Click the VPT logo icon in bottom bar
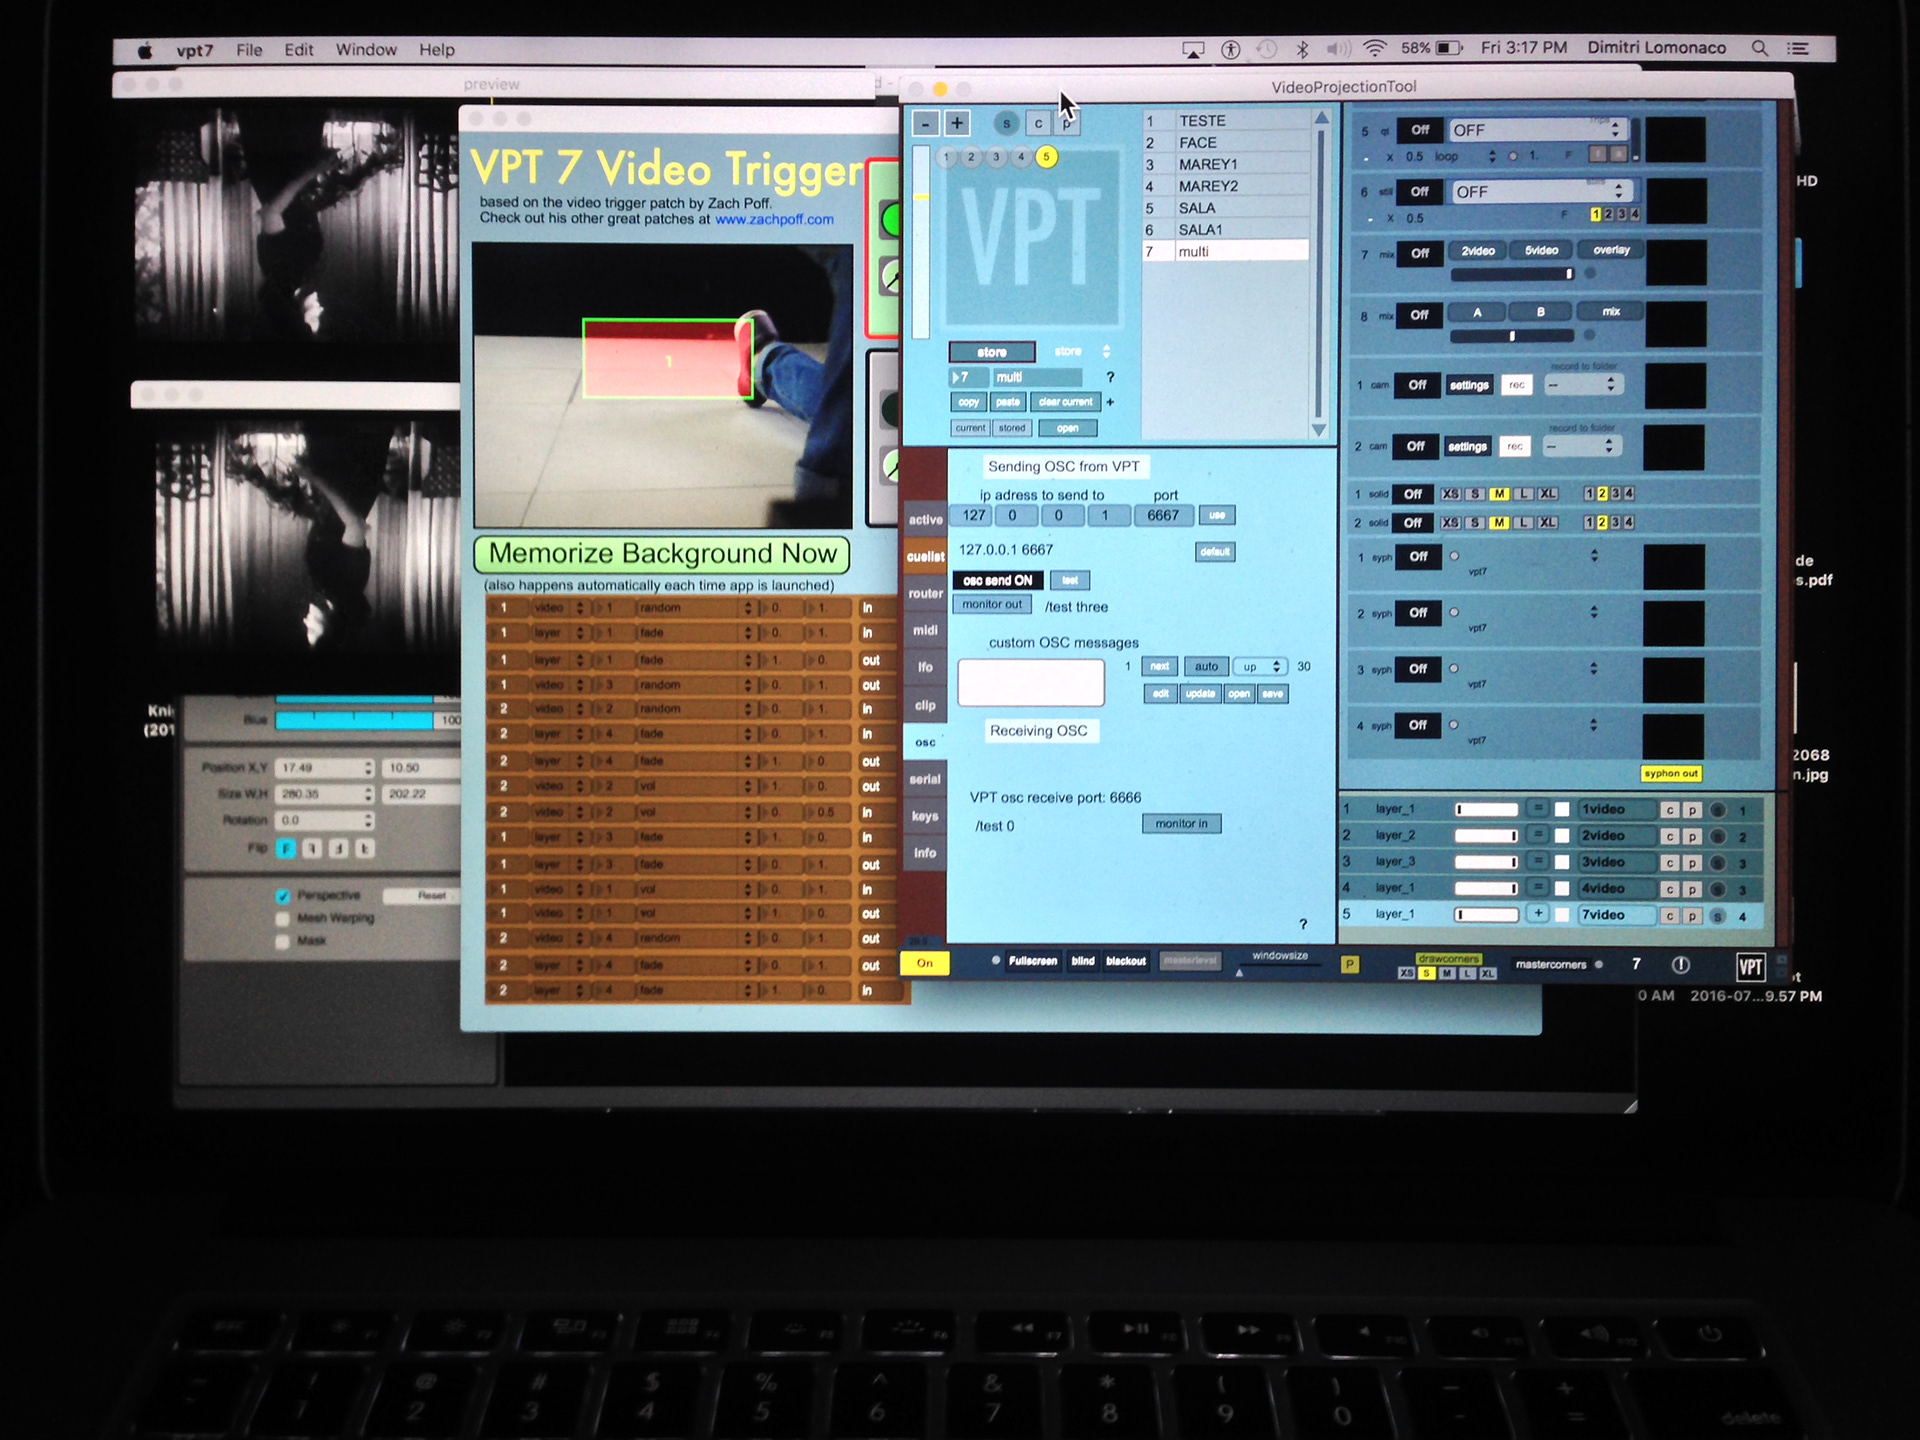This screenshot has height=1440, width=1920. coord(1750,966)
